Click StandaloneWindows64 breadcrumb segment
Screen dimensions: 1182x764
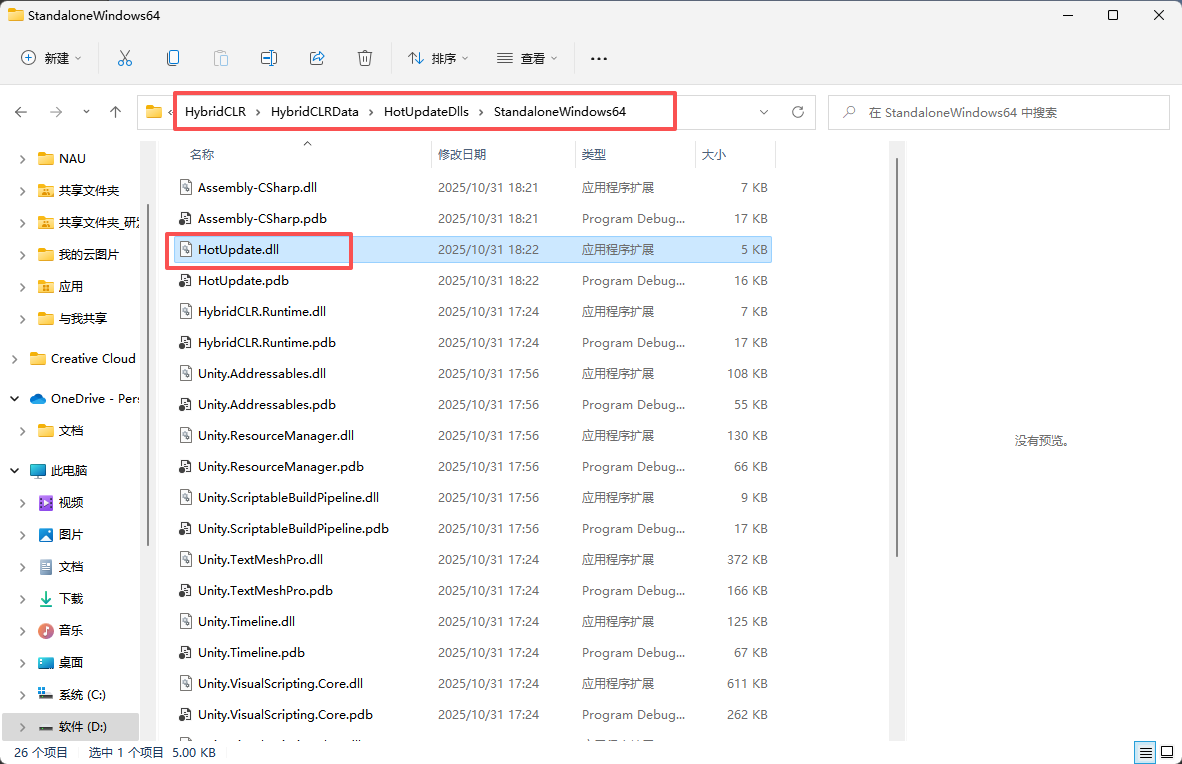point(559,112)
